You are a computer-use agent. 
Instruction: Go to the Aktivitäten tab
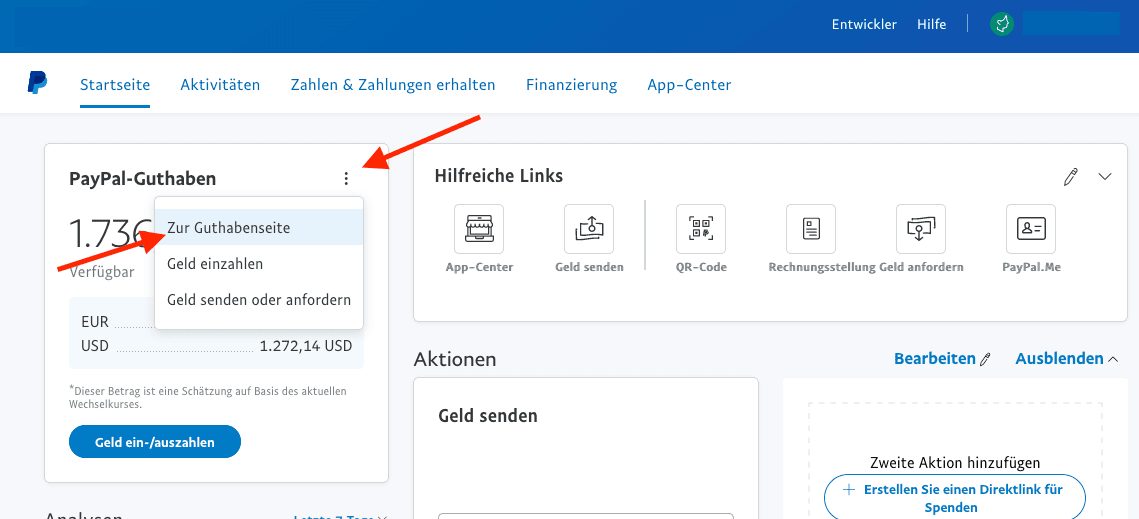click(220, 84)
